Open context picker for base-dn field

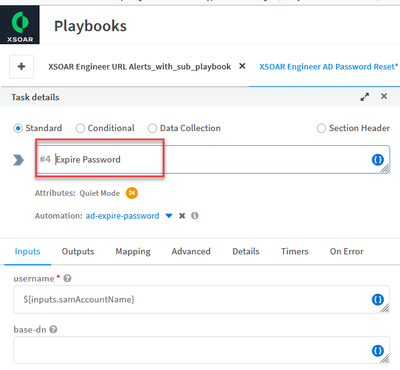click(x=378, y=351)
